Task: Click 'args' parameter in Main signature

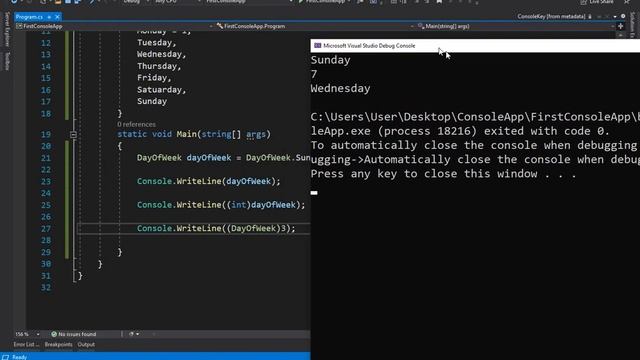Action: point(256,134)
